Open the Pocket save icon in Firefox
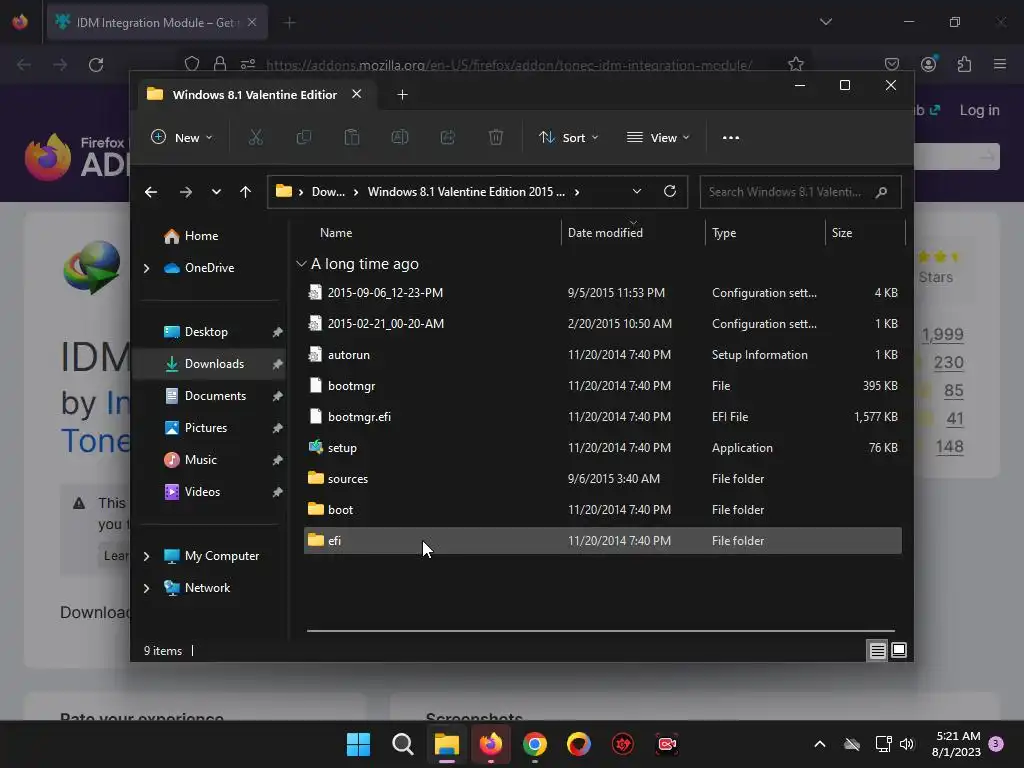The width and height of the screenshot is (1024, 768). (x=891, y=64)
